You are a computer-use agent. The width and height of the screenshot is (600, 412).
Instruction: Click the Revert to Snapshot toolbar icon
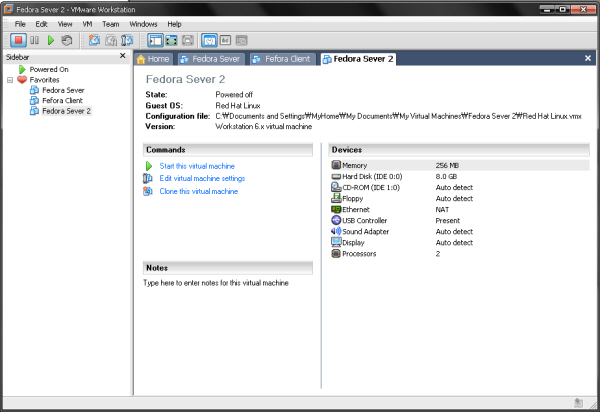111,40
